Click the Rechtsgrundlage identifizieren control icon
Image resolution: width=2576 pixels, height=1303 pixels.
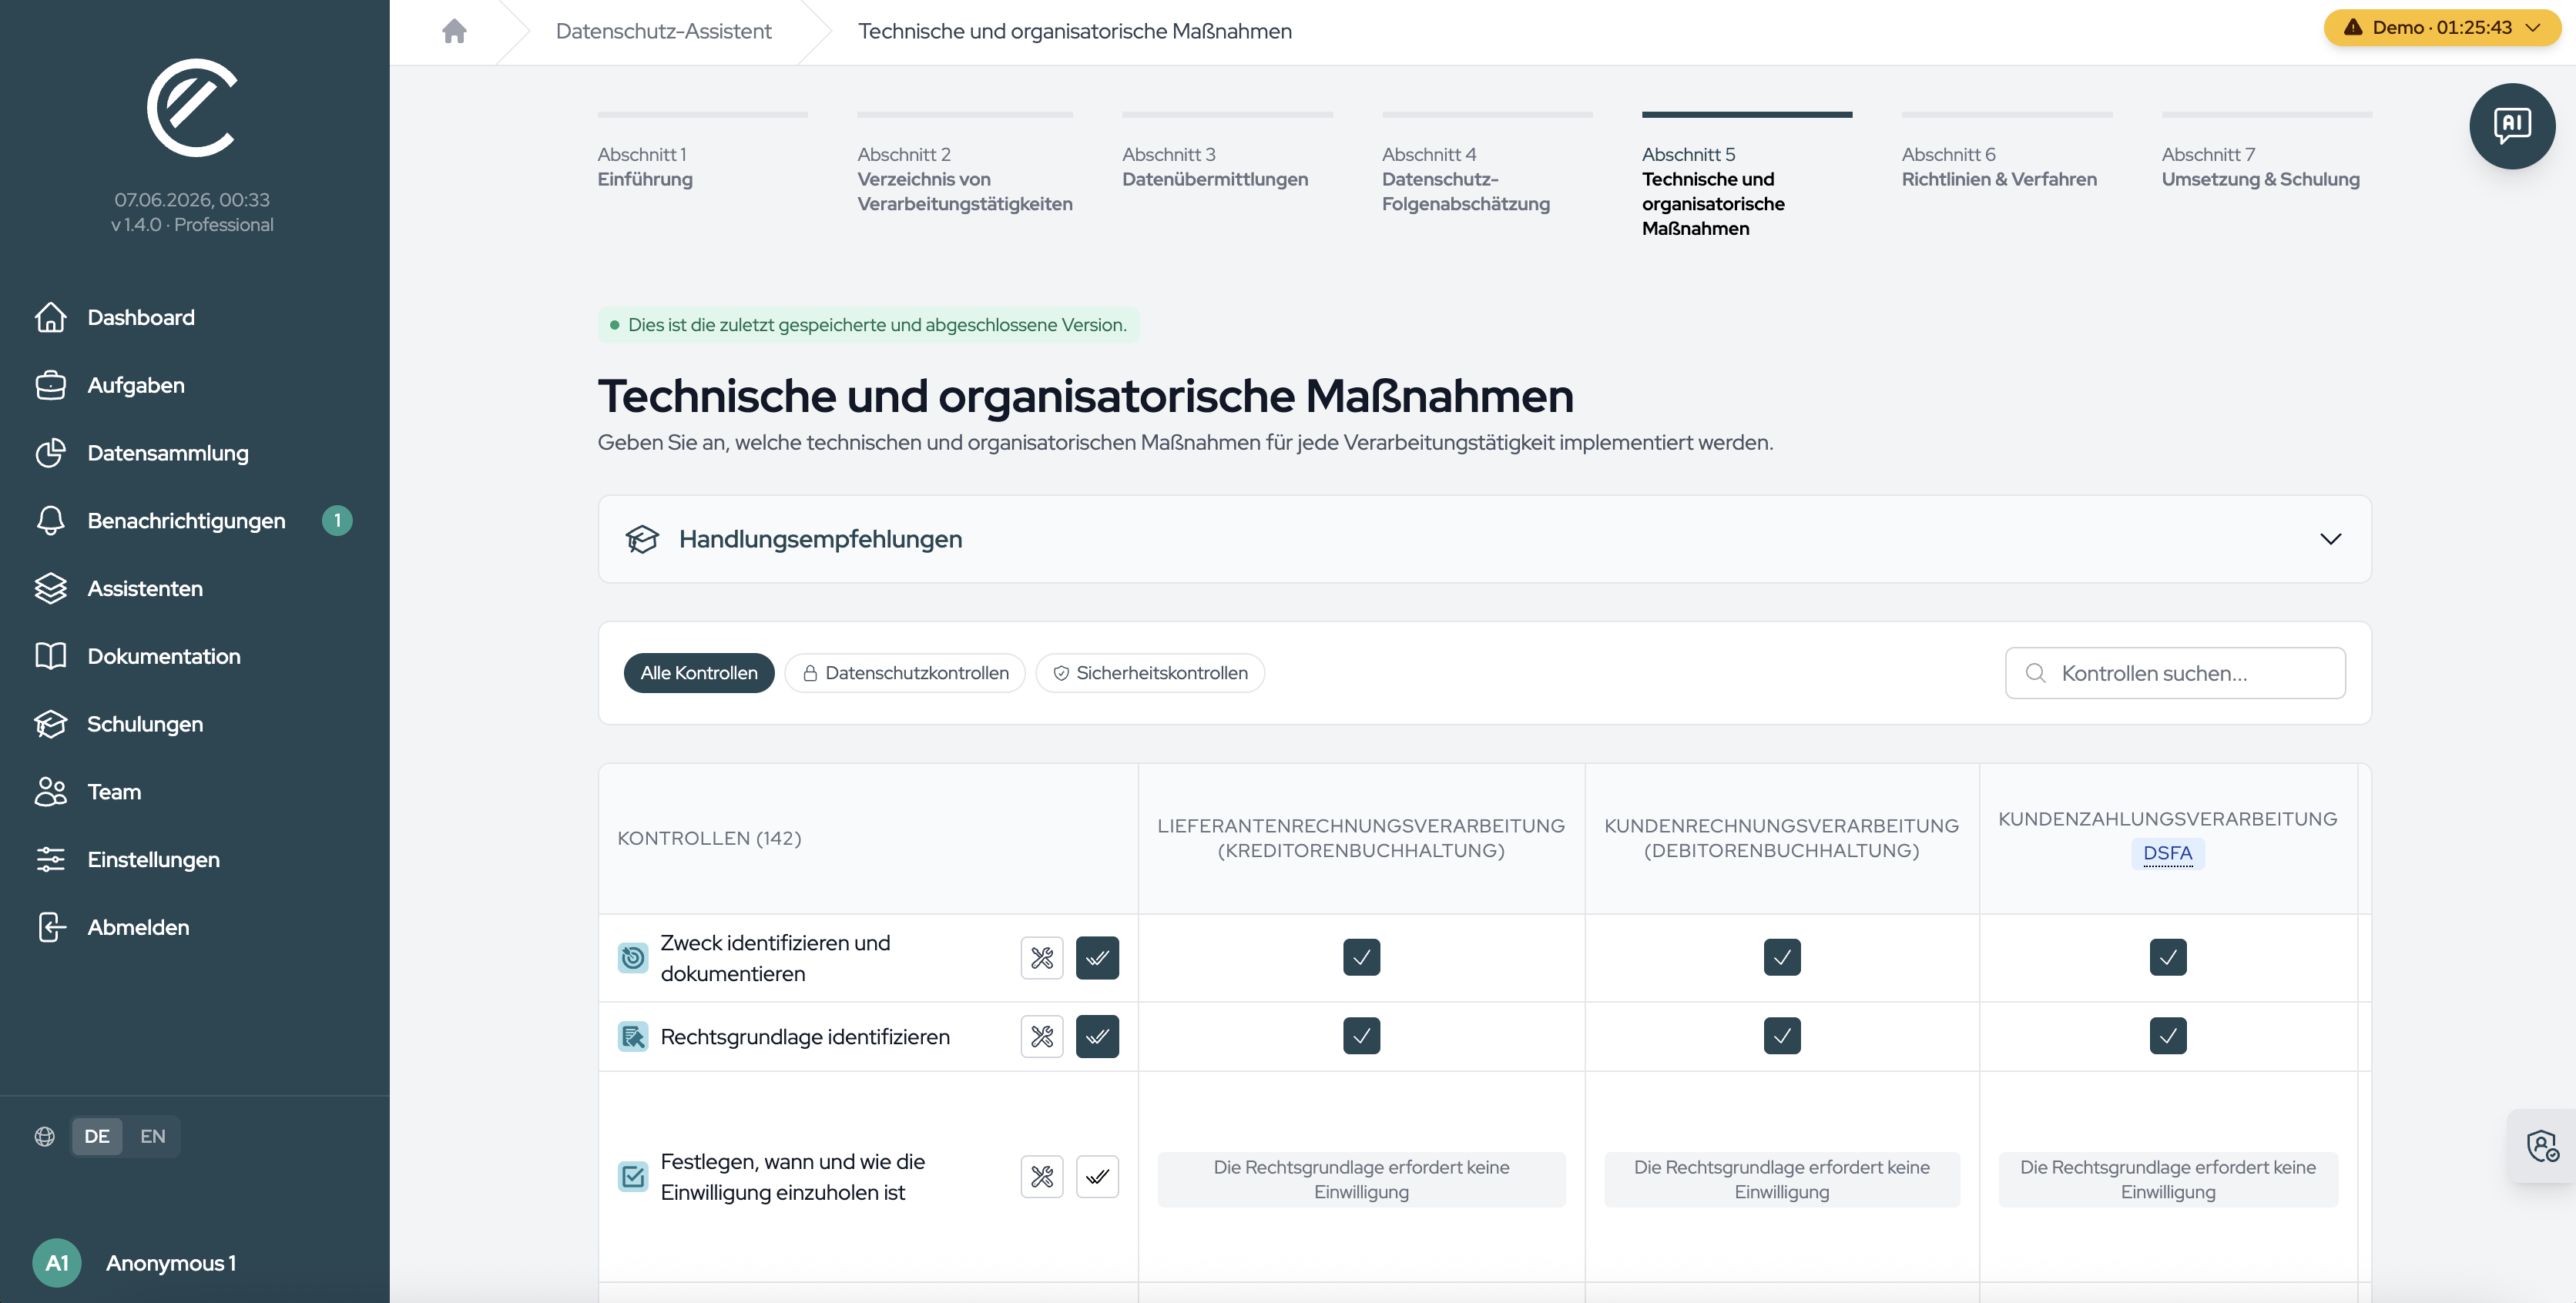[x=633, y=1037]
